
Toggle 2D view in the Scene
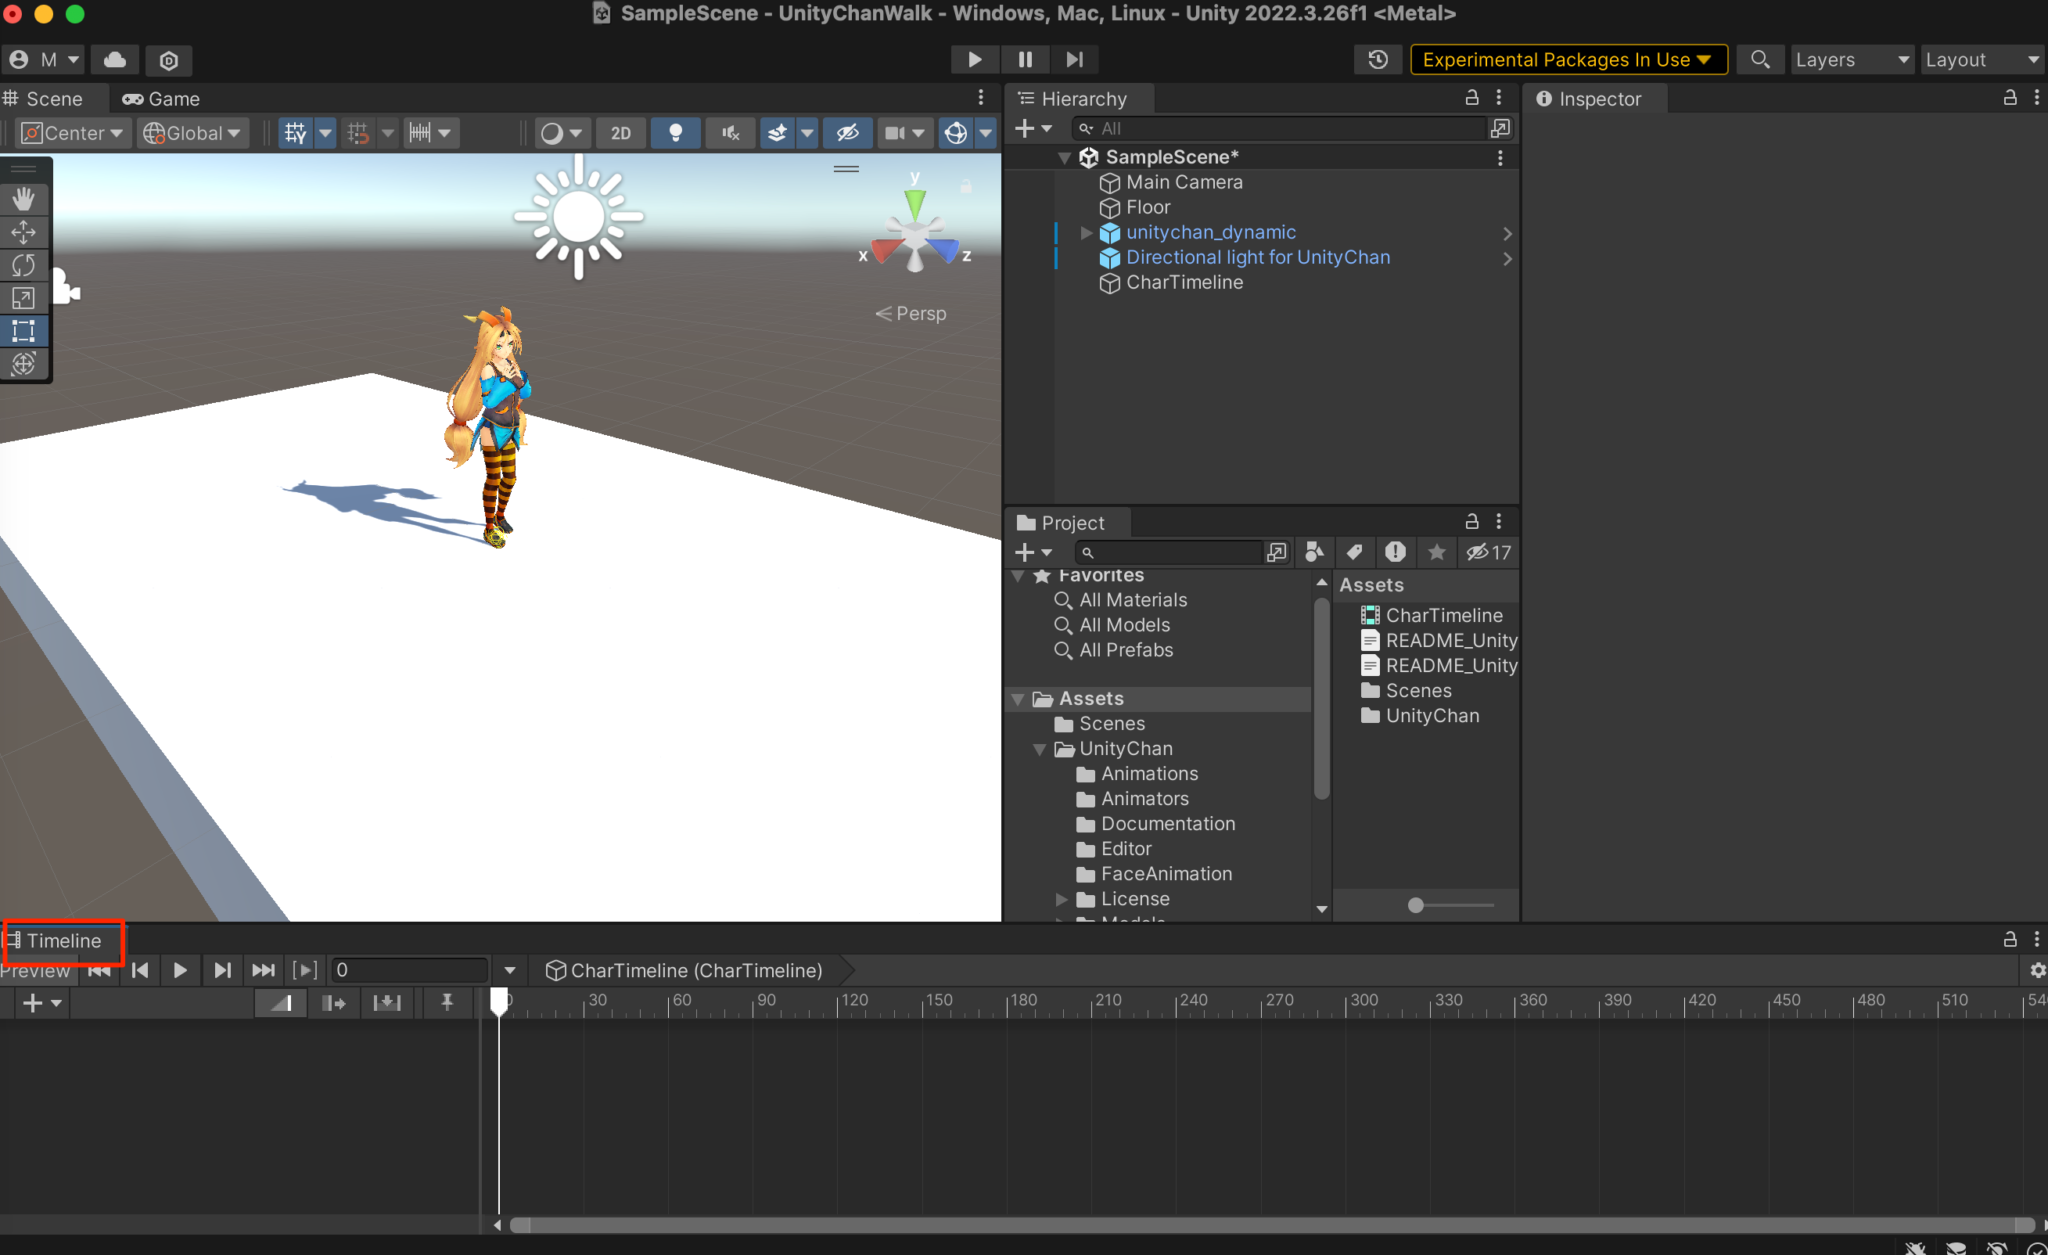pyautogui.click(x=620, y=132)
